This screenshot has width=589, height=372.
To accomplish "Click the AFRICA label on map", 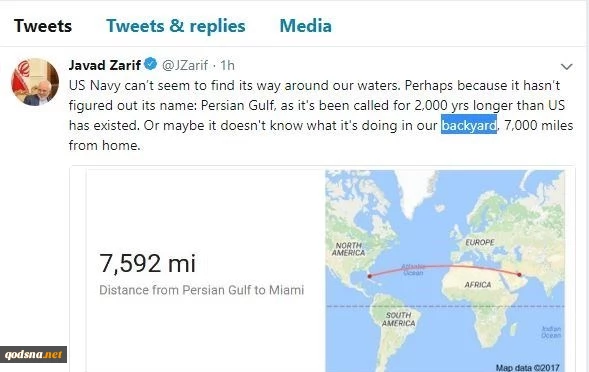I will (x=477, y=285).
